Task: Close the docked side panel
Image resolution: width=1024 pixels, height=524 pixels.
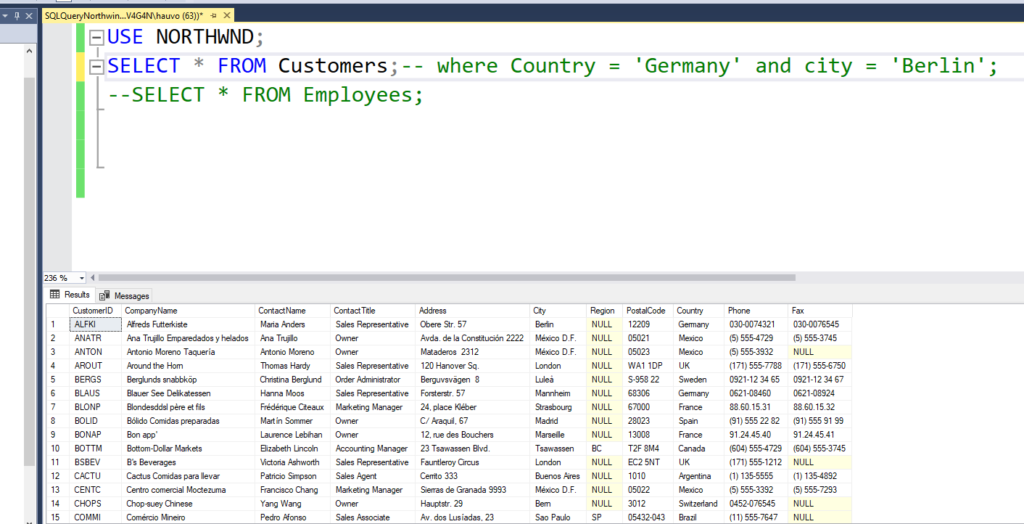Action: pyautogui.click(x=29, y=15)
